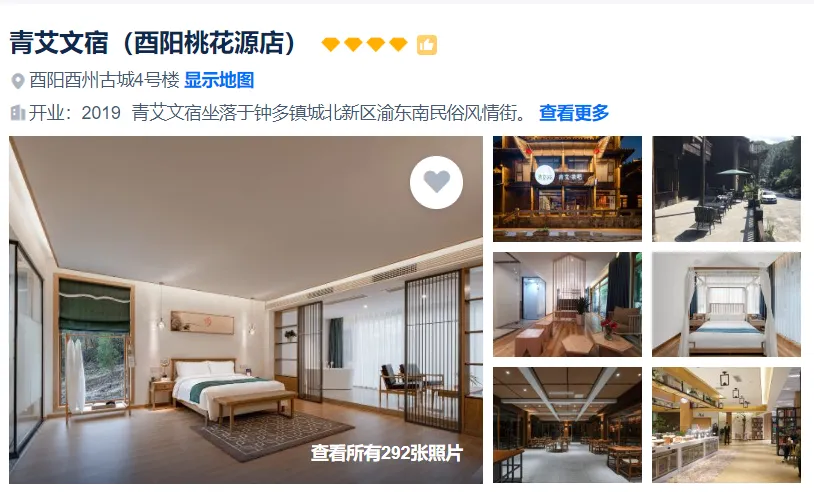Screen dimensions: 814x492
Task: Click the location pin icon beside the address
Action: click(18, 81)
